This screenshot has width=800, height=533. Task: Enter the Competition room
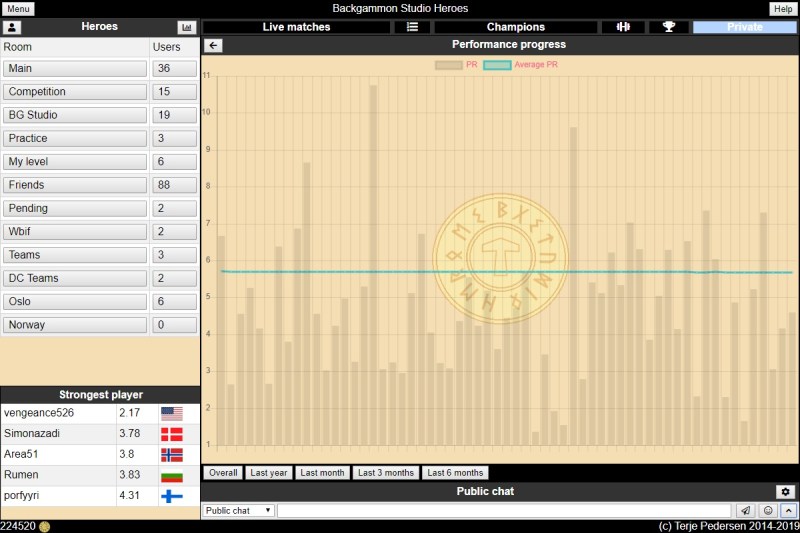pos(74,92)
